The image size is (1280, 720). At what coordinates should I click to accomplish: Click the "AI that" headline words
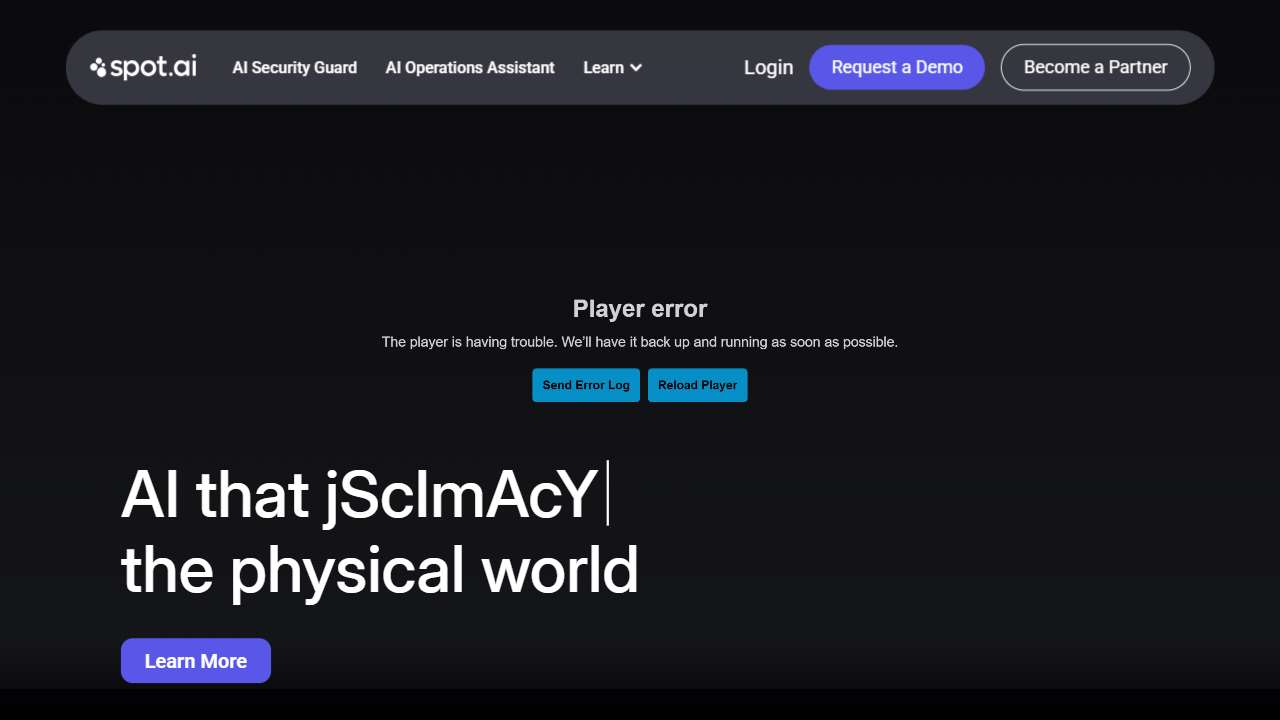click(215, 494)
